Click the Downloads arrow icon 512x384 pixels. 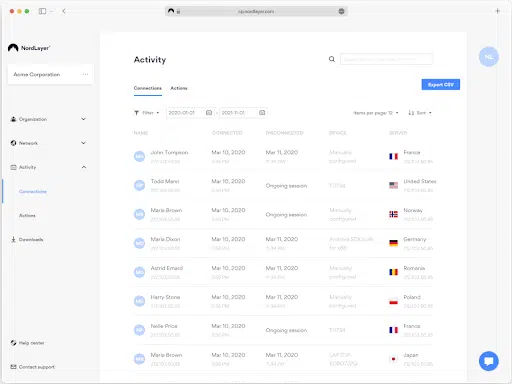click(13, 239)
